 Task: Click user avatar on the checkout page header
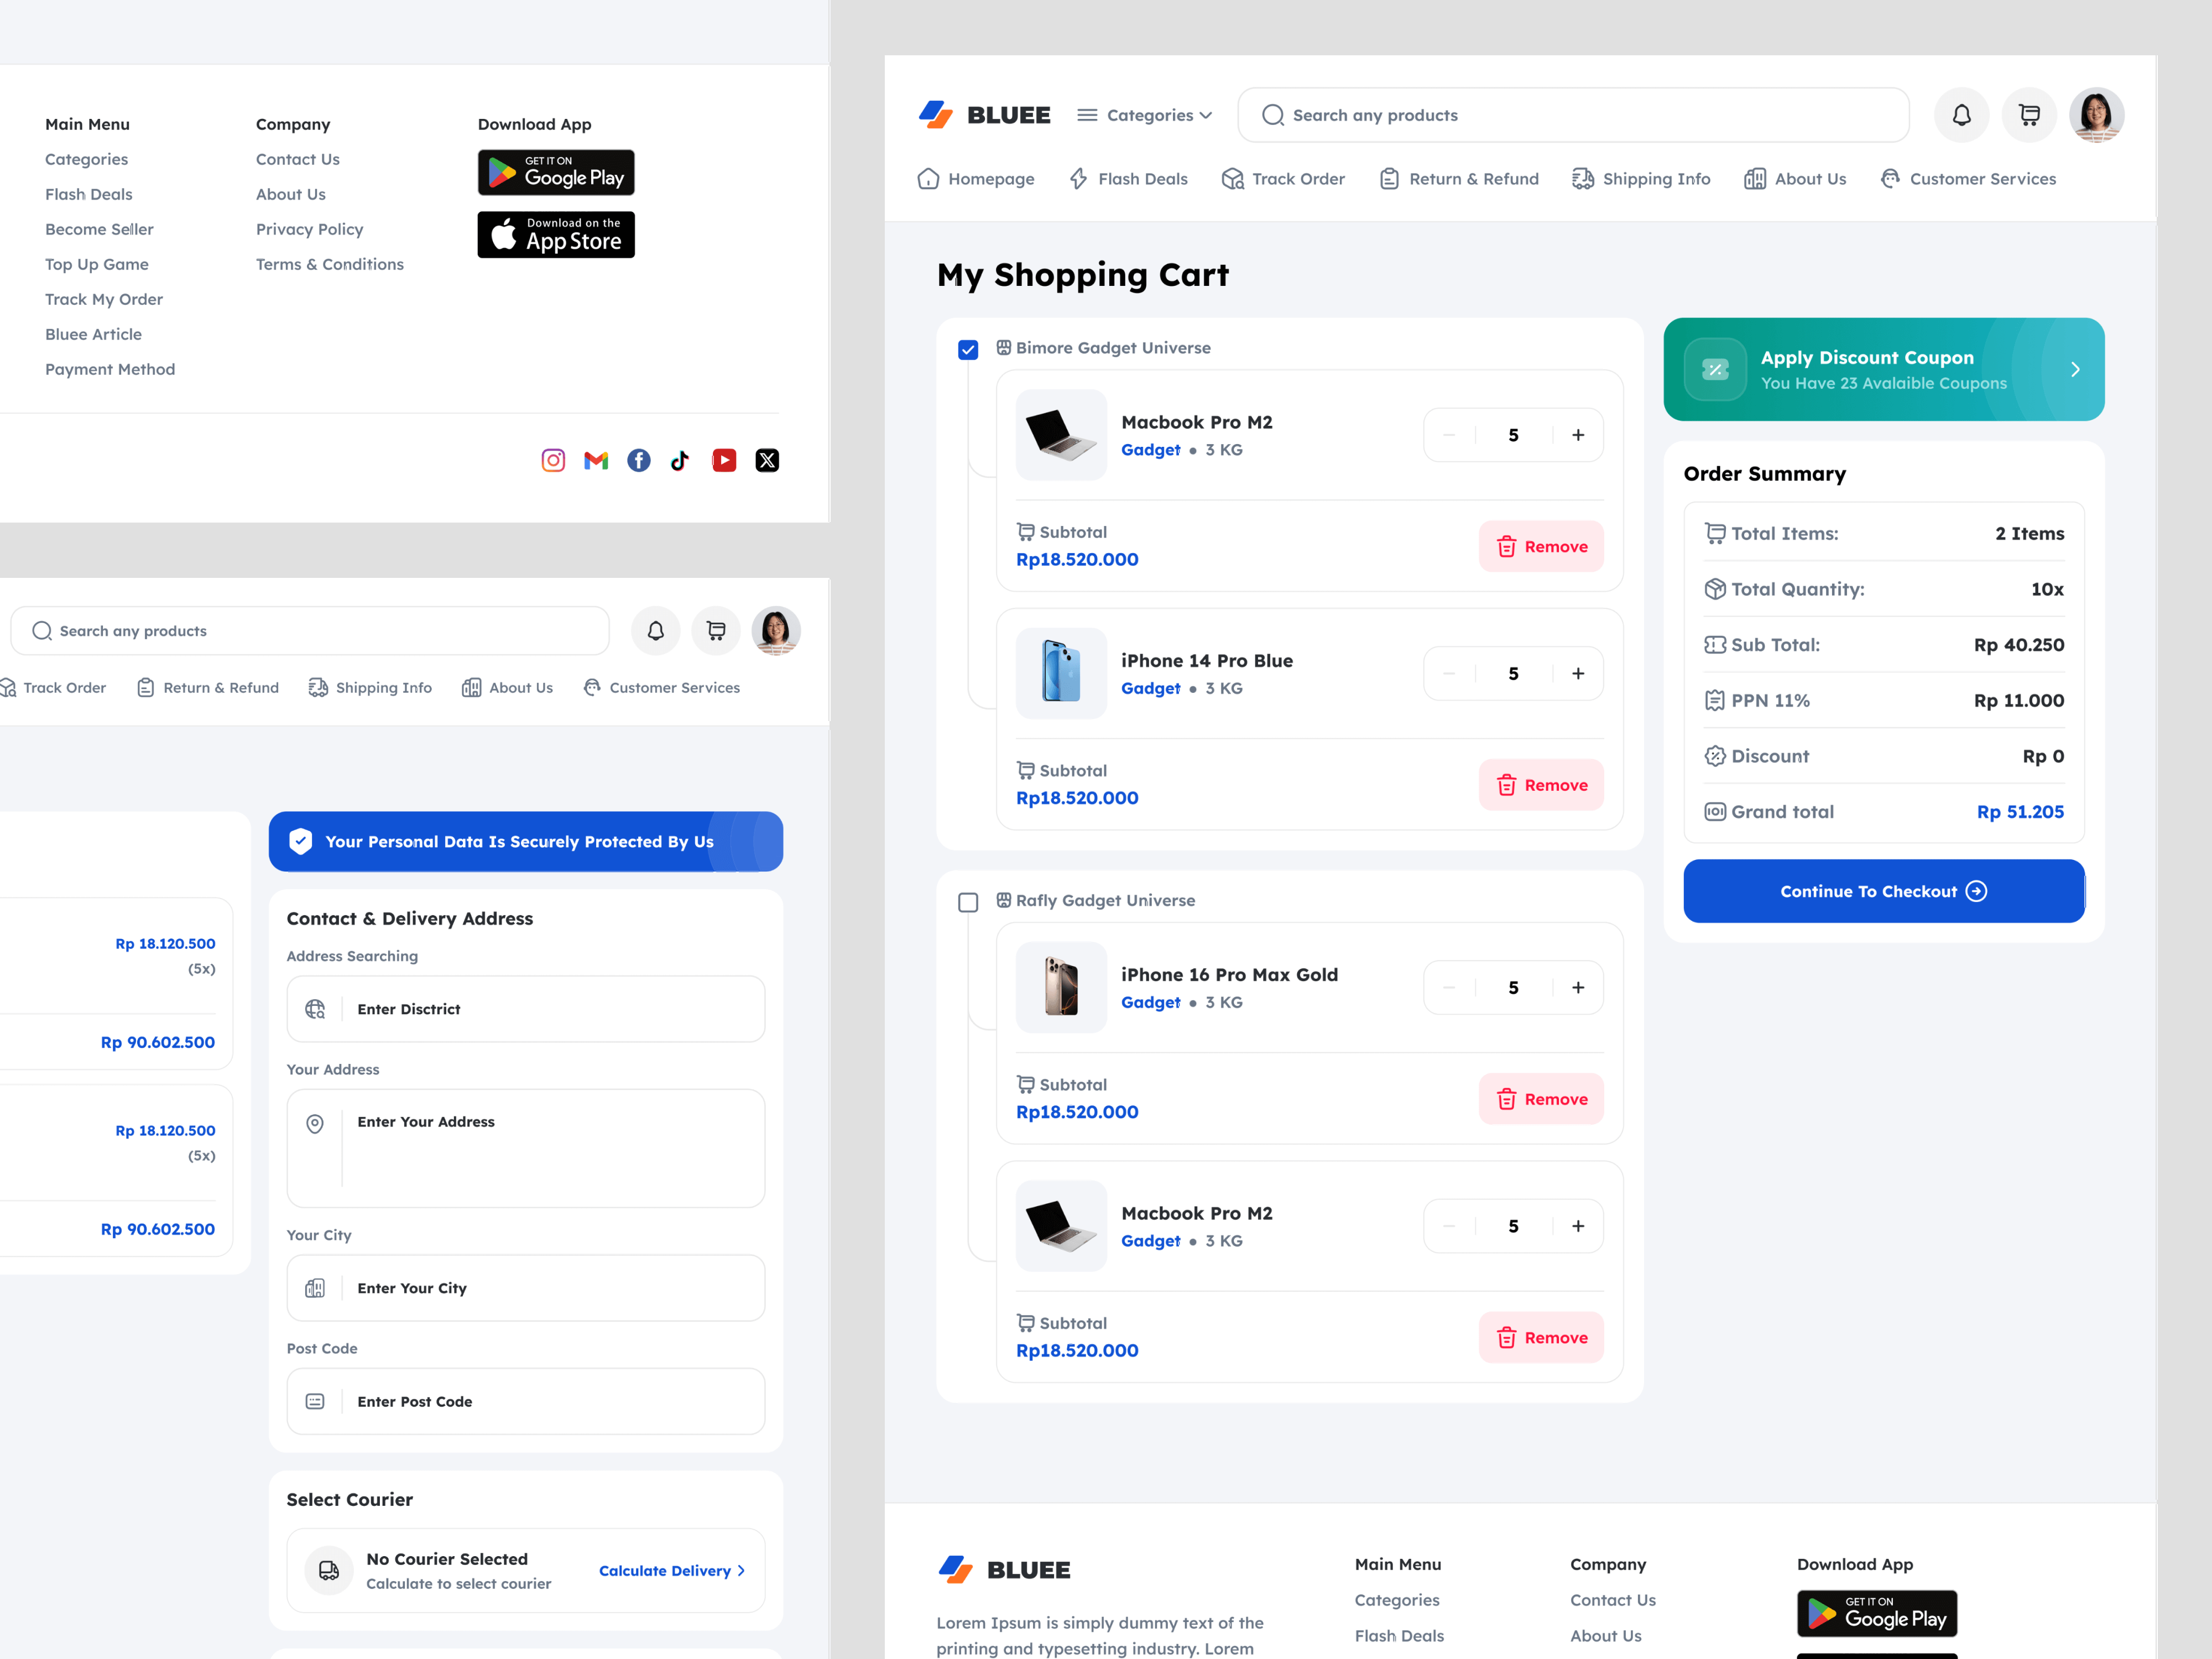[x=776, y=631]
